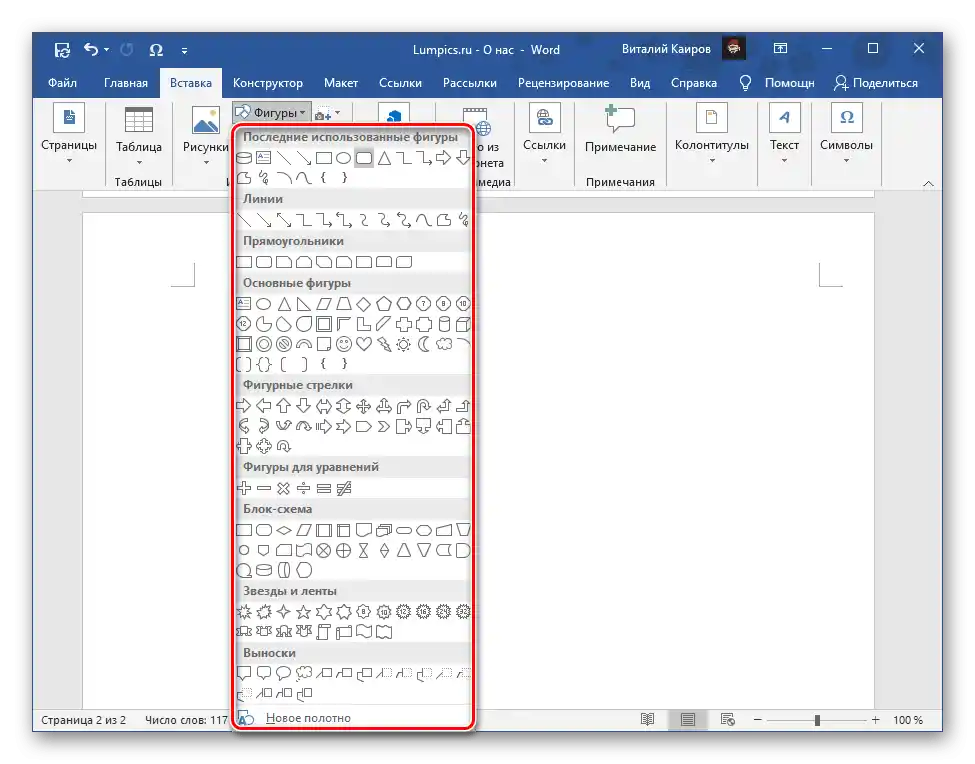975x764 pixels.
Task: Choose the Pentagon shape in Основные фигуры
Action: (x=384, y=304)
